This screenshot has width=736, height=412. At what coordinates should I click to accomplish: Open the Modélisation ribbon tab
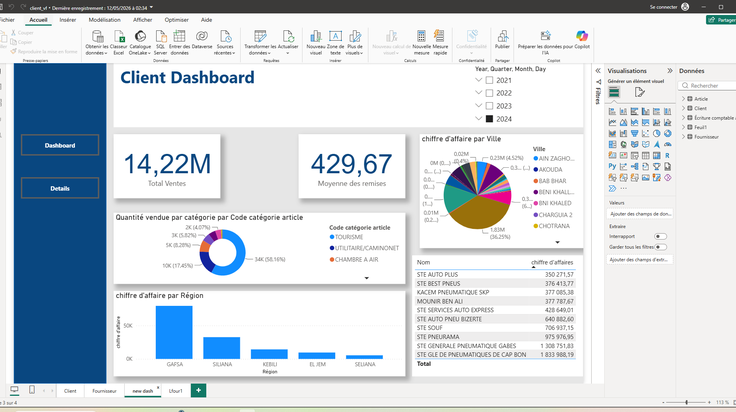pyautogui.click(x=105, y=20)
